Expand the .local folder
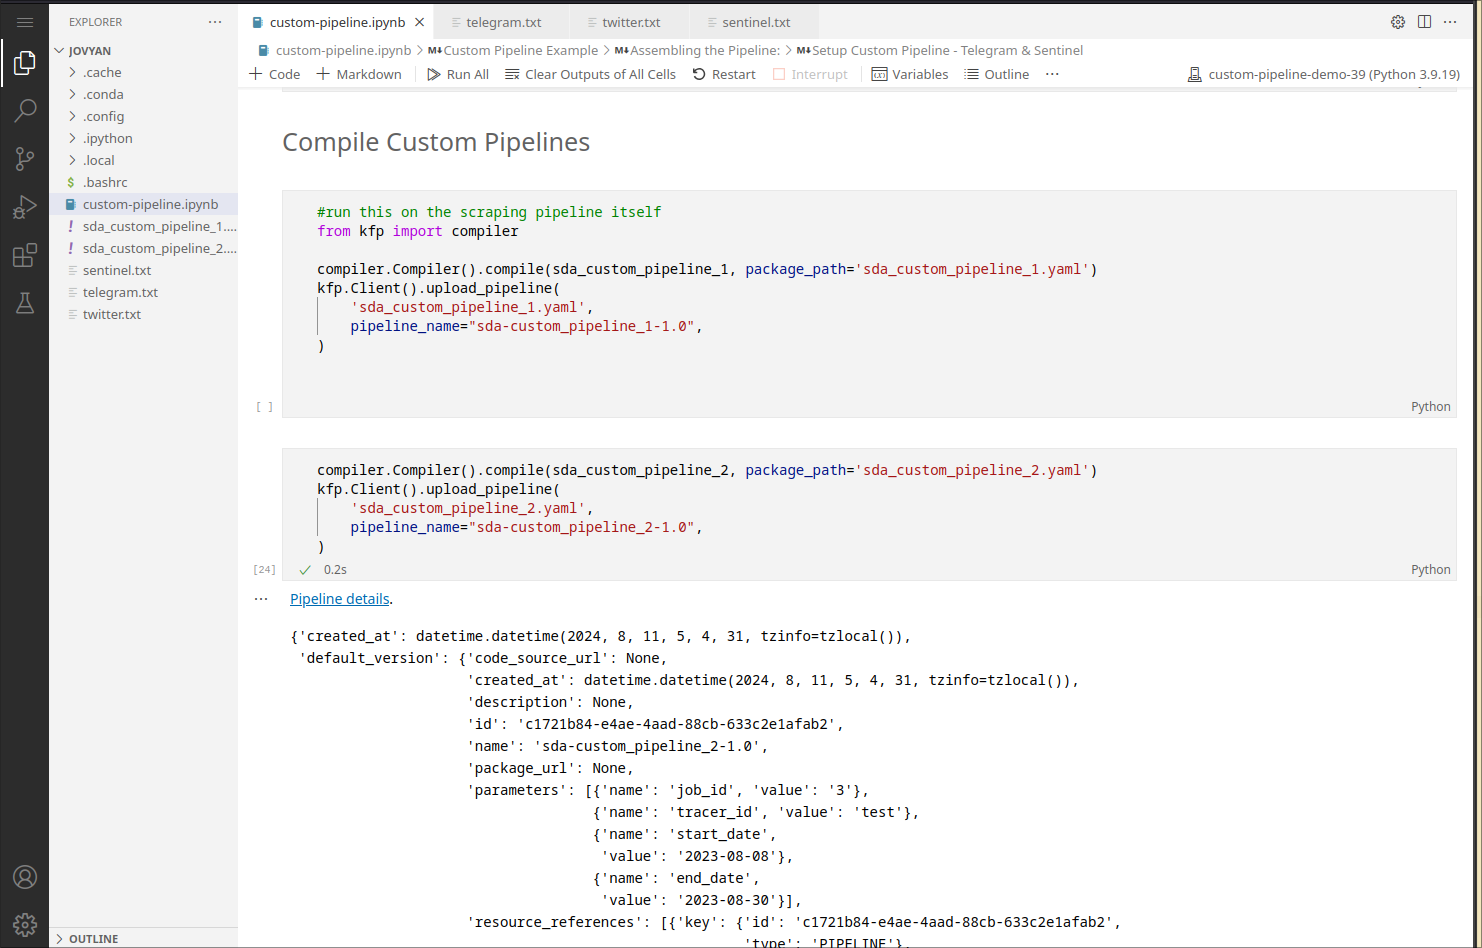Screen dimensions: 1482x948 pyautogui.click(x=143, y=160)
